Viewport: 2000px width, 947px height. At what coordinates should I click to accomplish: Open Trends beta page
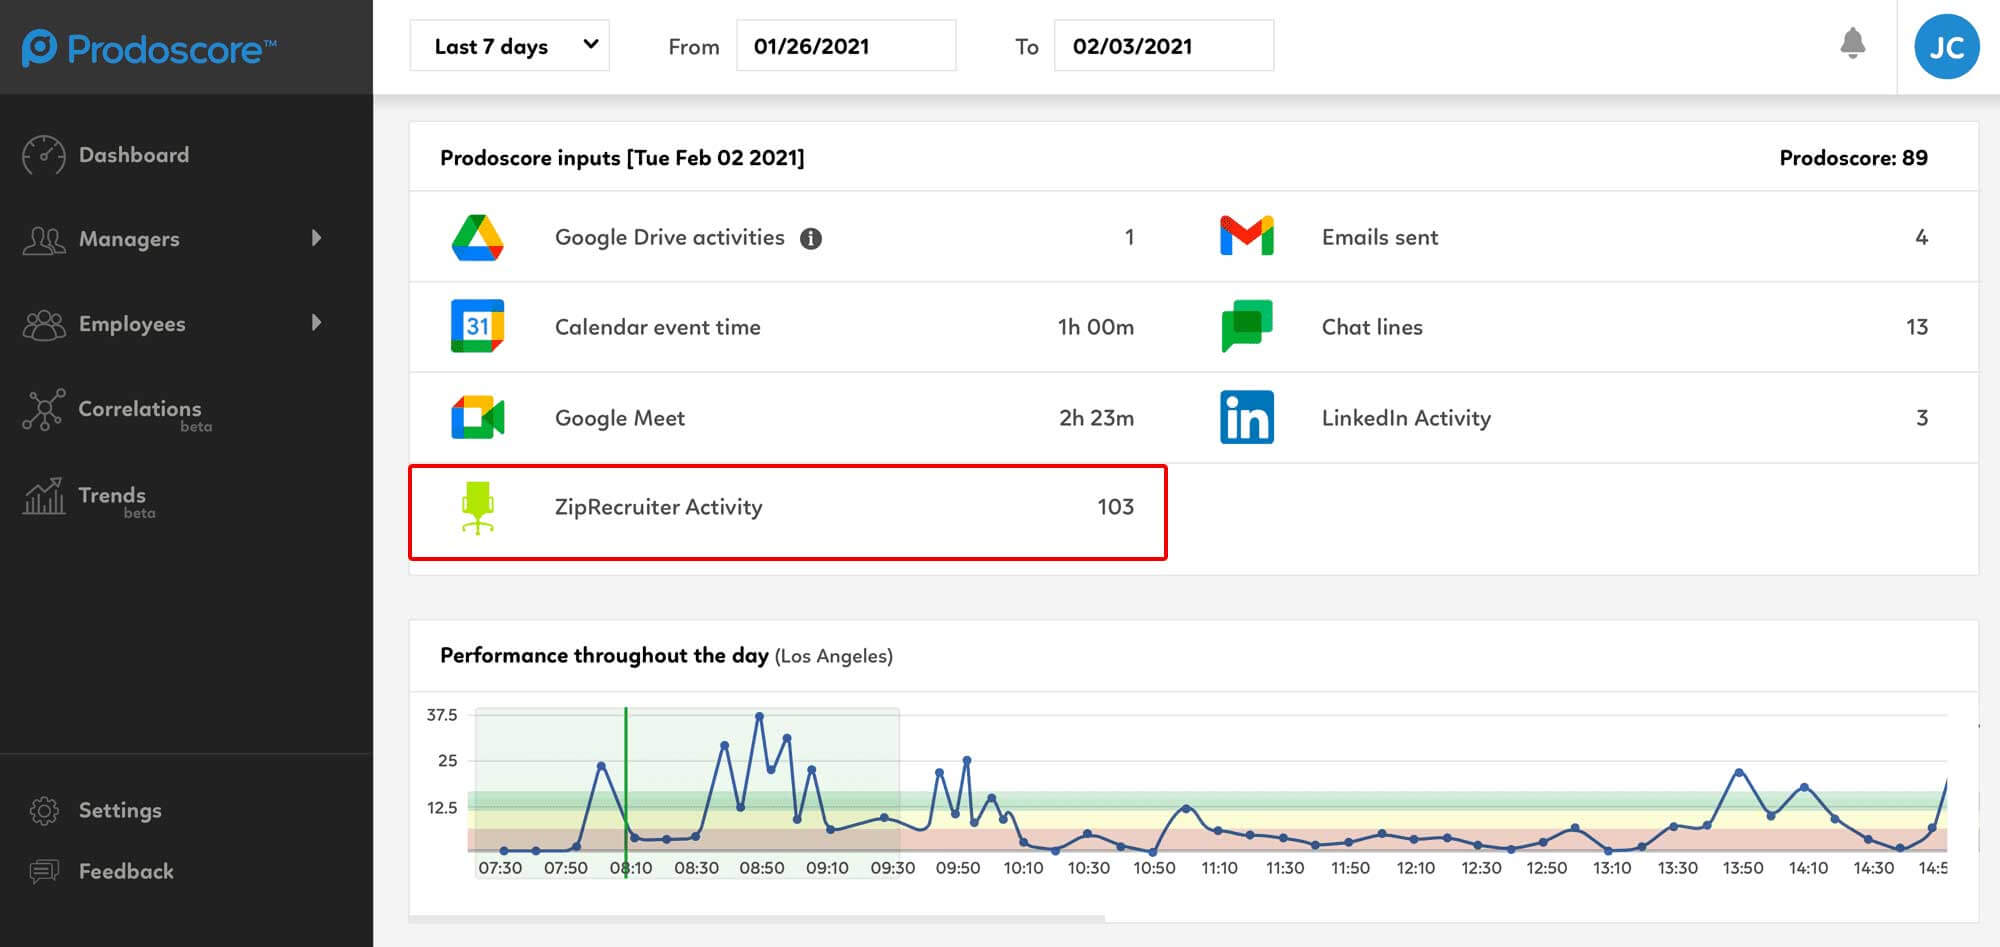pyautogui.click(x=112, y=495)
